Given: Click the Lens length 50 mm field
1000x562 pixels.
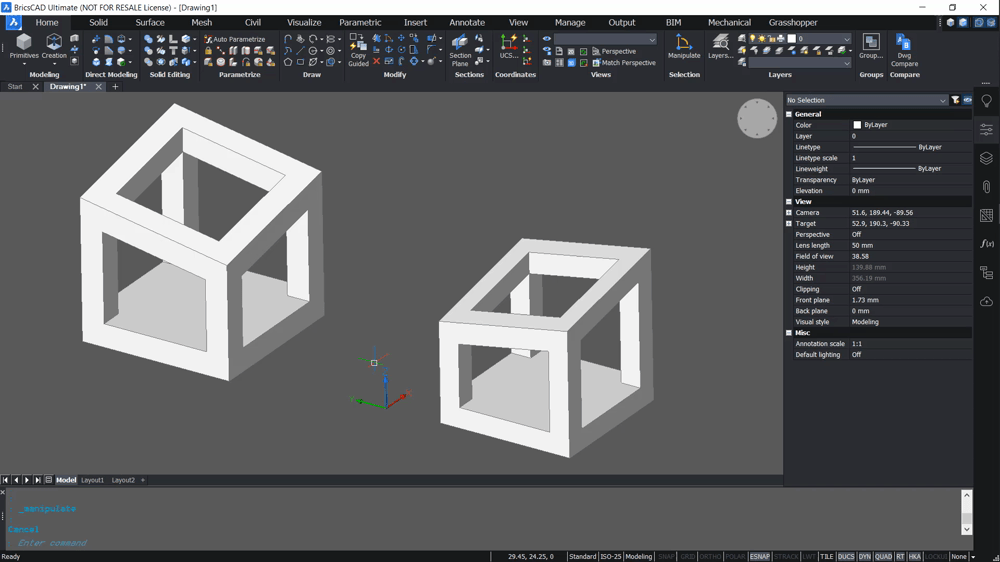Looking at the screenshot, I should click(x=911, y=246).
